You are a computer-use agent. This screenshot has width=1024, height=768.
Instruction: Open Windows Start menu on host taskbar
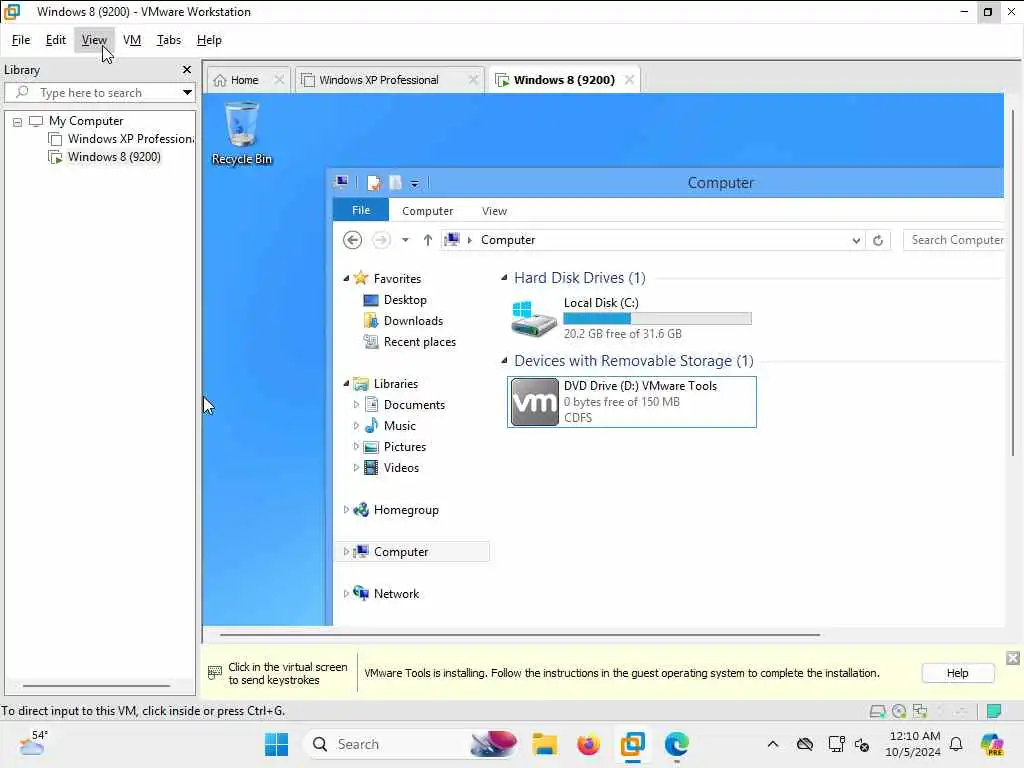(276, 744)
